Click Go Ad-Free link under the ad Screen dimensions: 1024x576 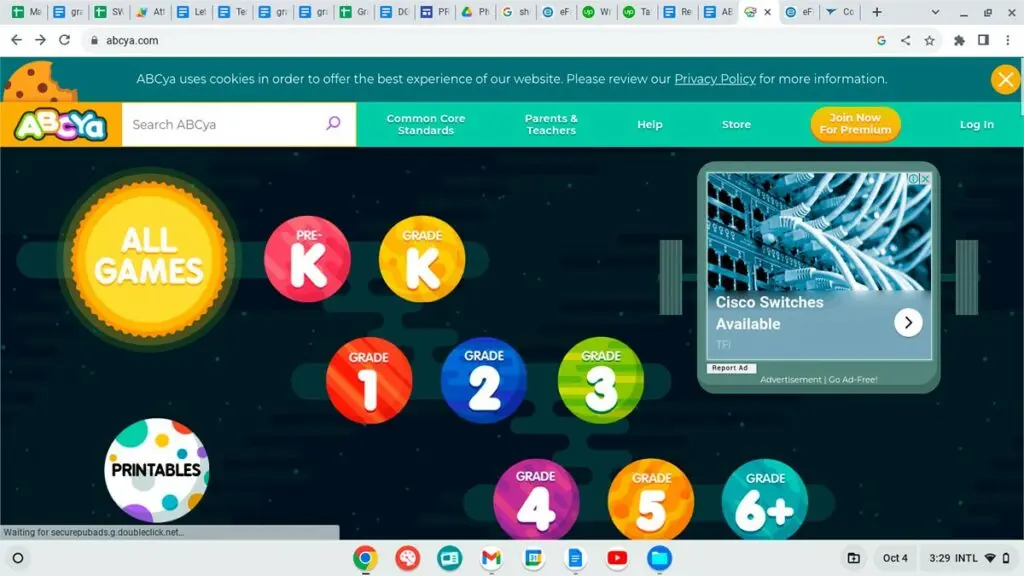(x=853, y=379)
